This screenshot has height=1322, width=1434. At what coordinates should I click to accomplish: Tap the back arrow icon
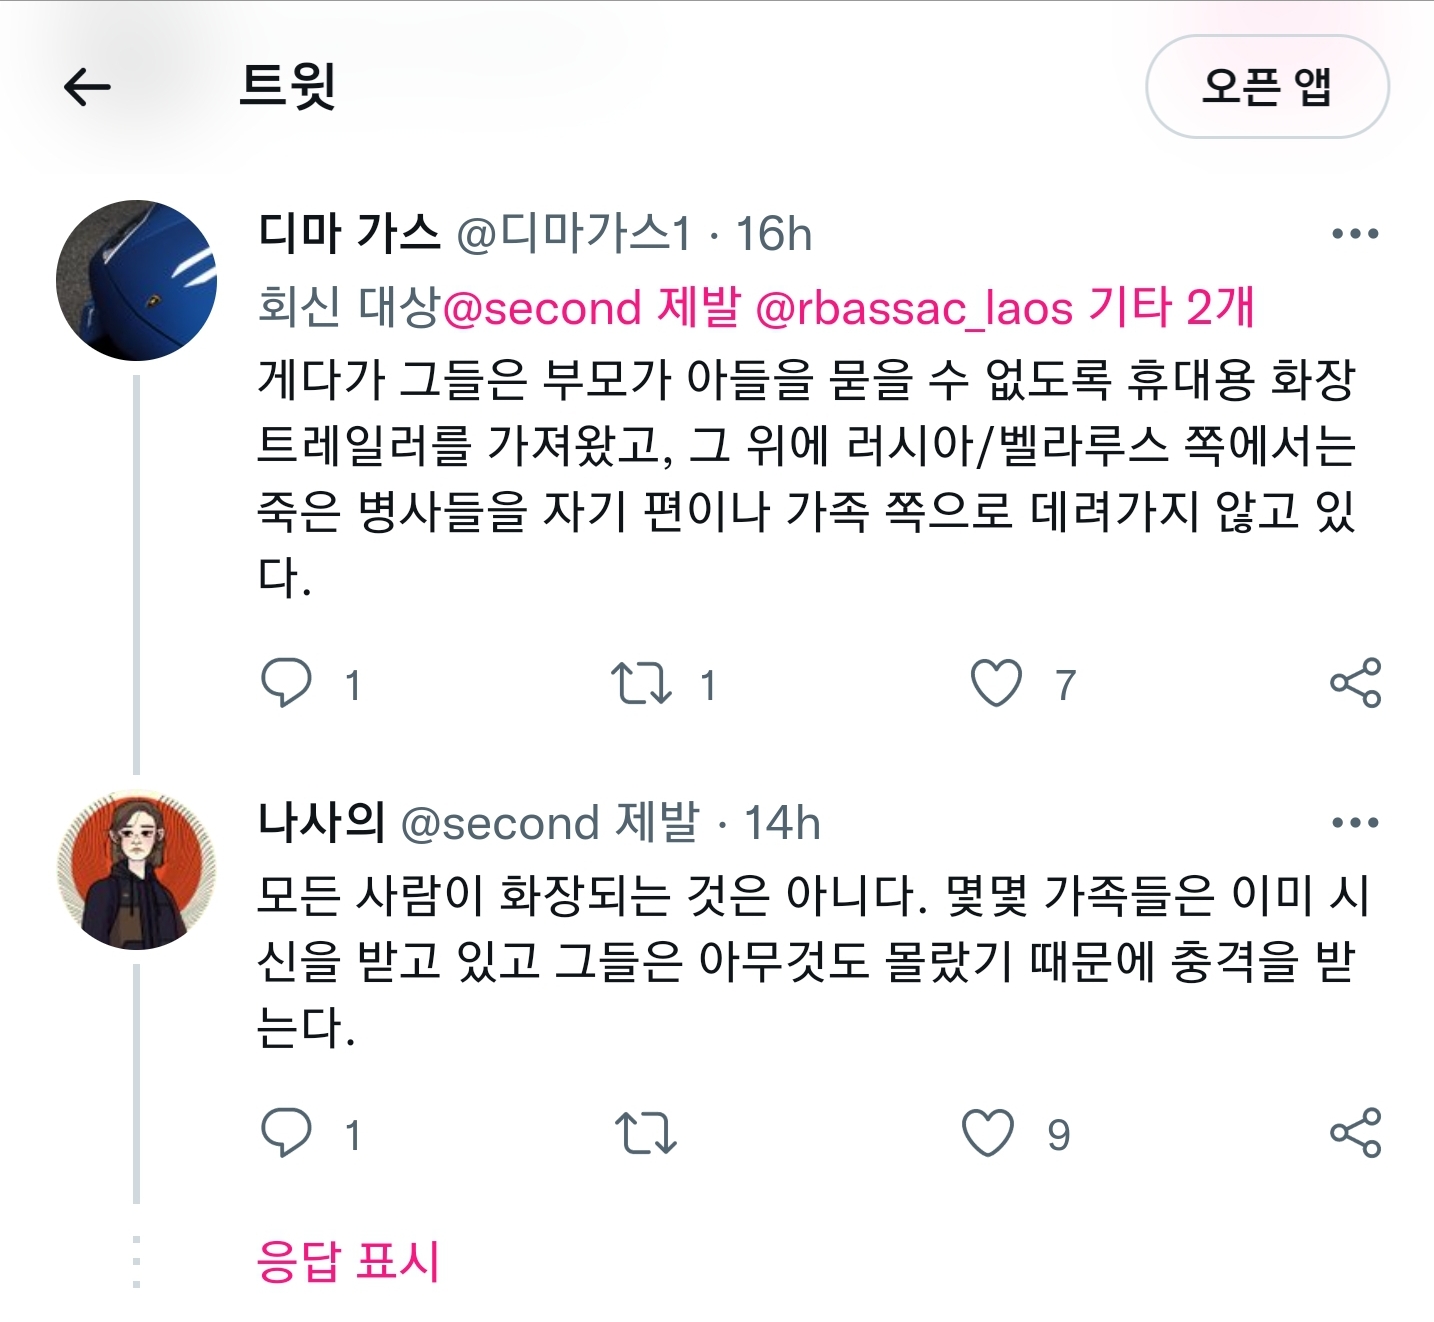pos(87,87)
